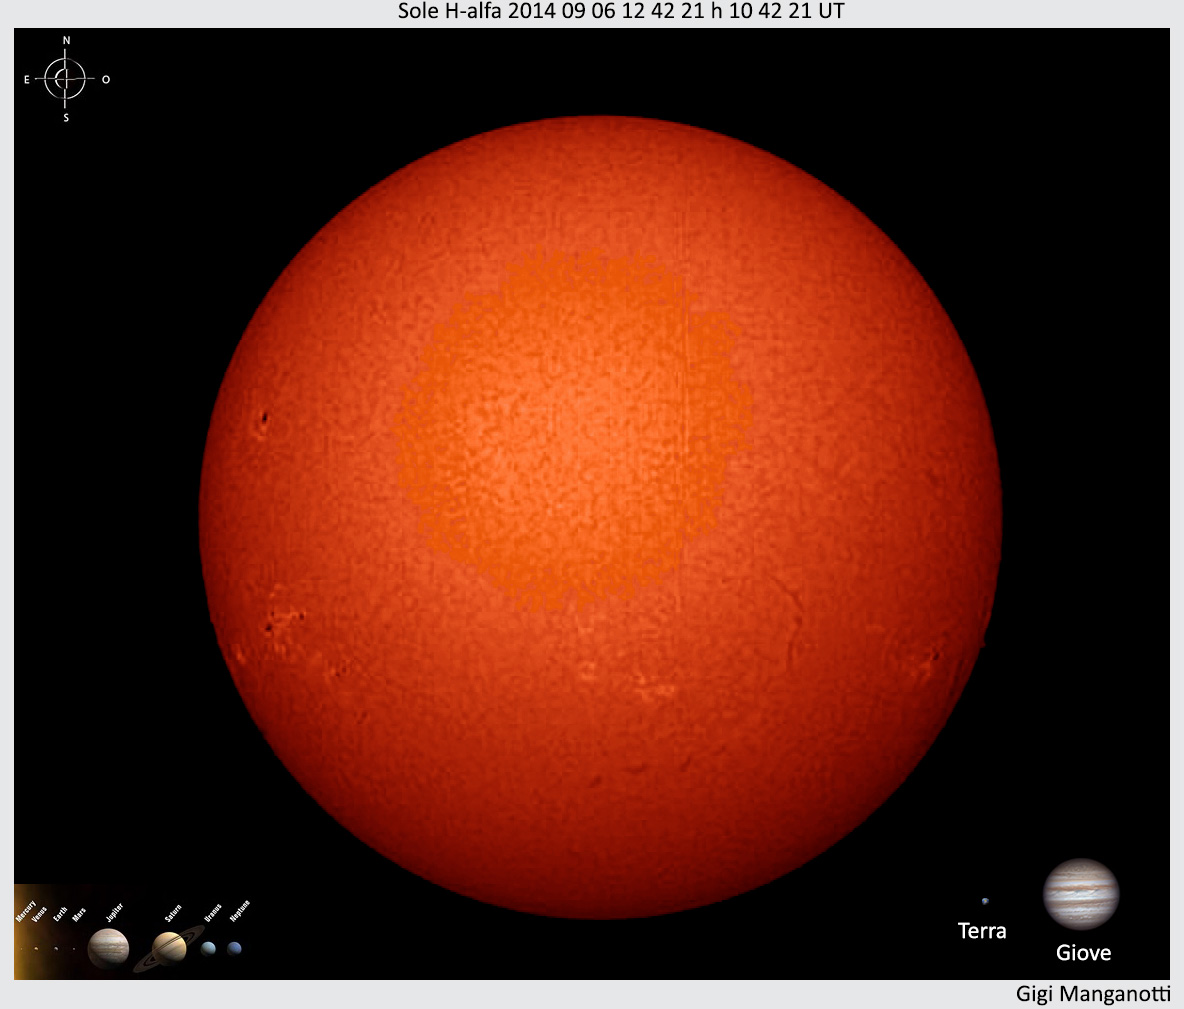Click the ringed Saturn image in the strip
Image resolution: width=1184 pixels, height=1009 pixels.
(x=169, y=949)
